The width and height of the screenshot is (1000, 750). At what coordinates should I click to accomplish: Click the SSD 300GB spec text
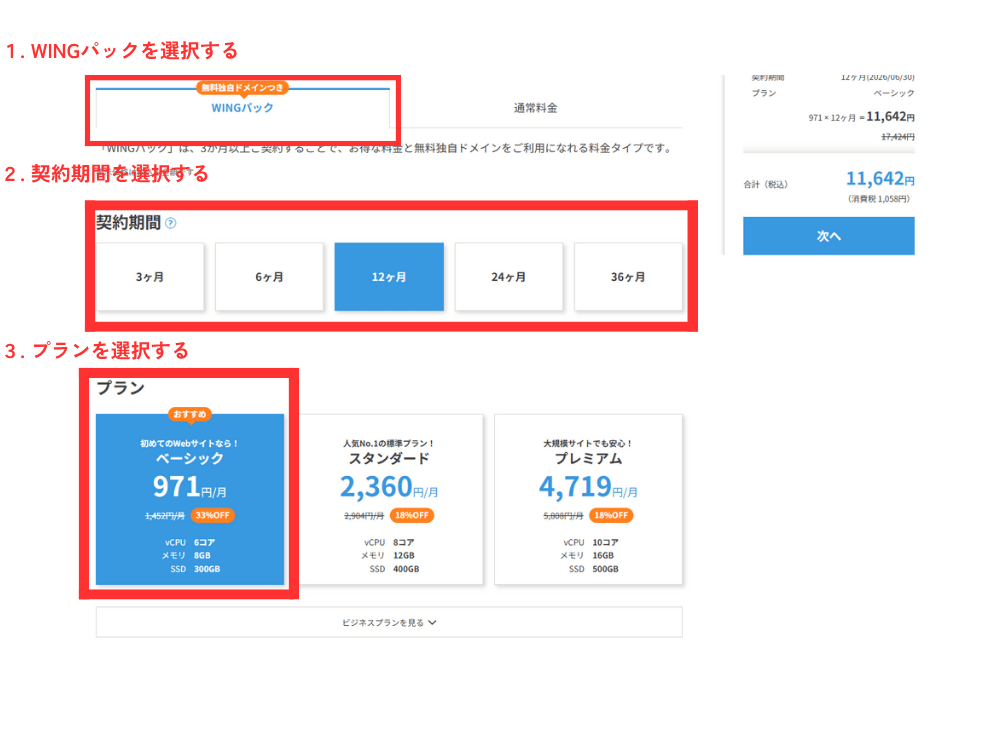195,569
